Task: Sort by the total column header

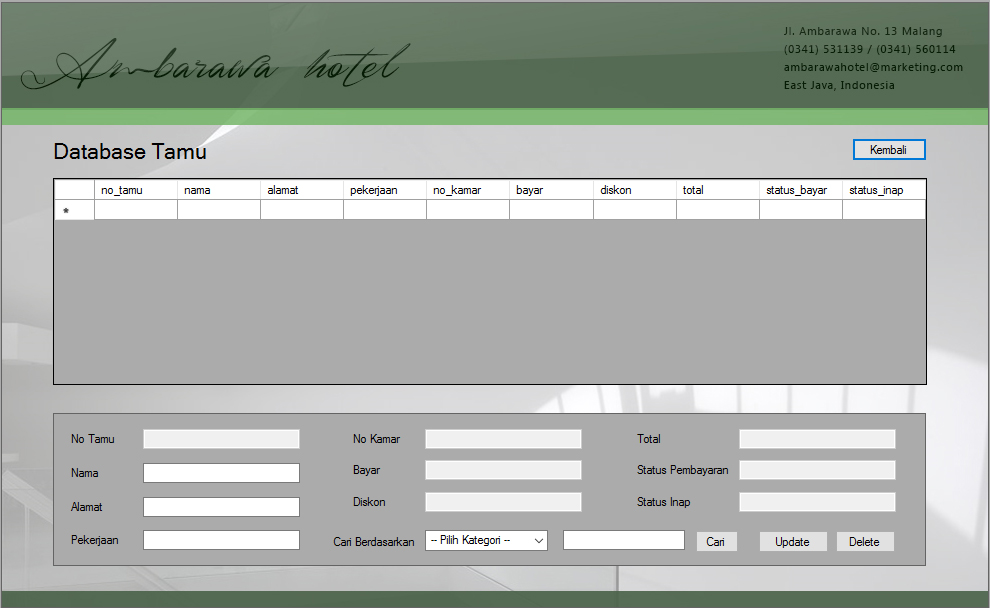Action: [x=717, y=190]
